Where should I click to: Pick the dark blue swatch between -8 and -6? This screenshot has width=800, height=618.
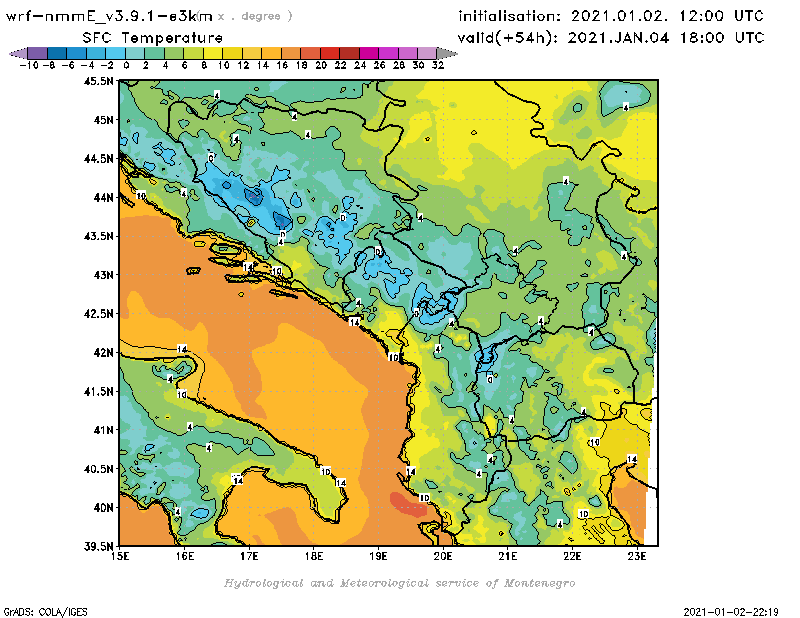click(57, 53)
